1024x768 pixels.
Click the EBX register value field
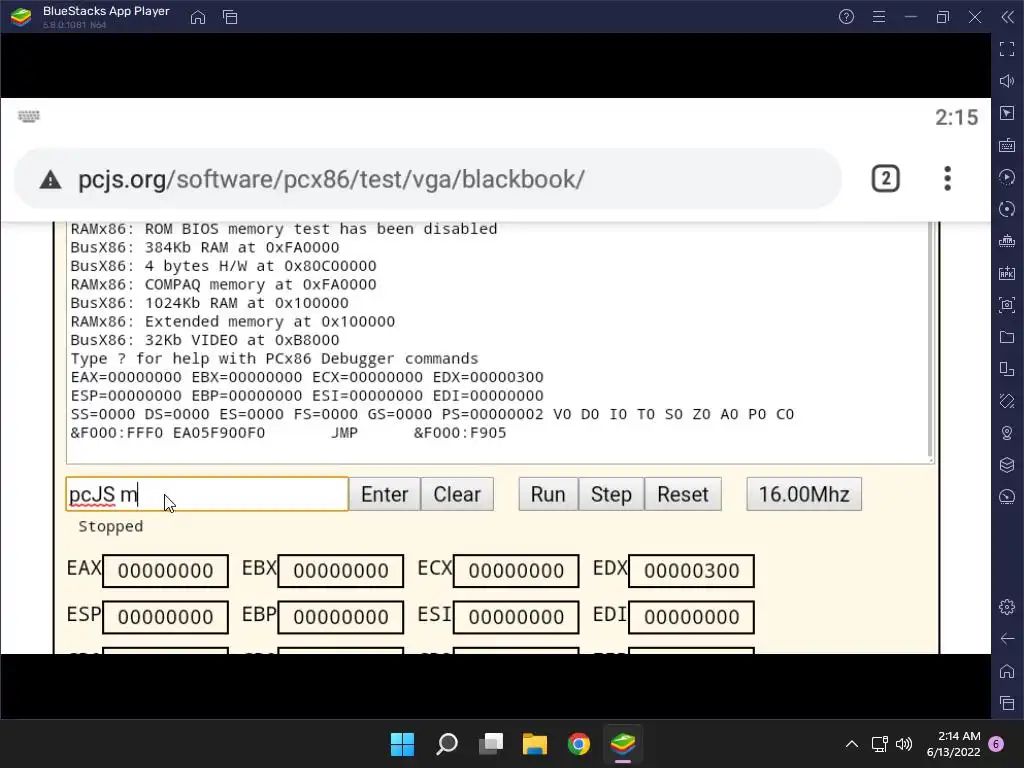coord(341,571)
